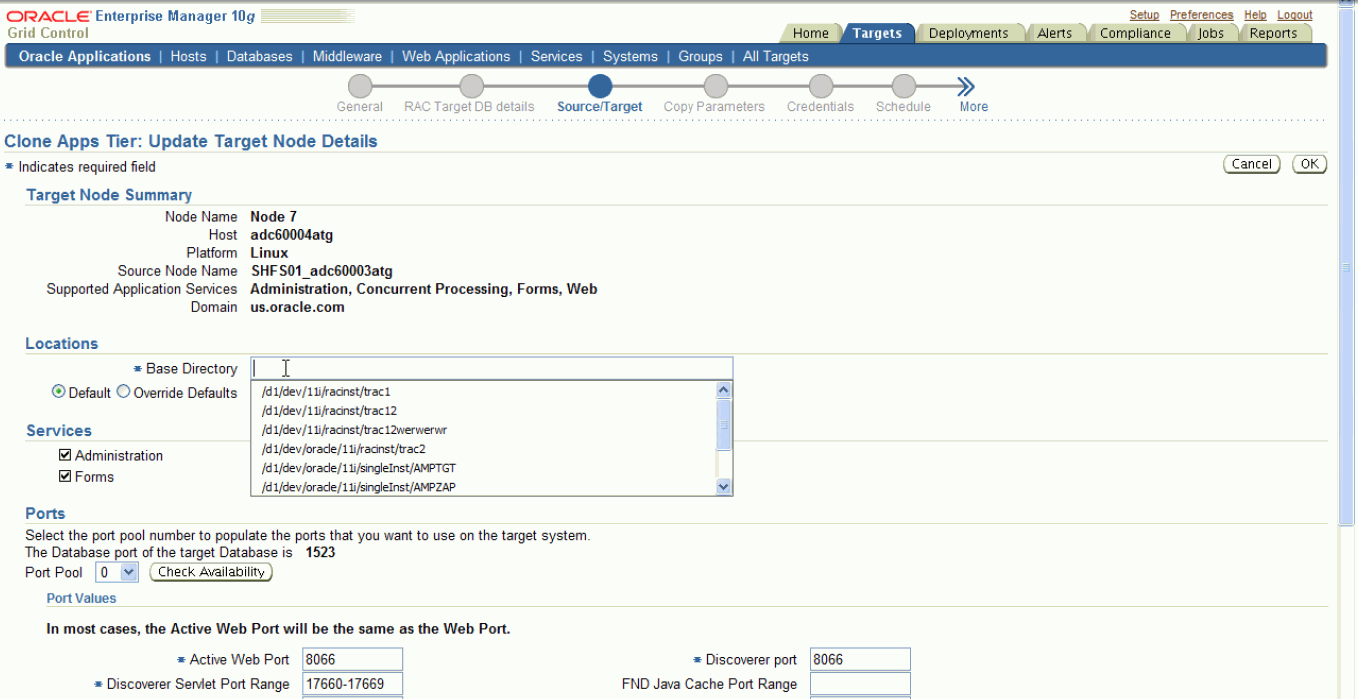Click the More double-arrow icon

[966, 87]
